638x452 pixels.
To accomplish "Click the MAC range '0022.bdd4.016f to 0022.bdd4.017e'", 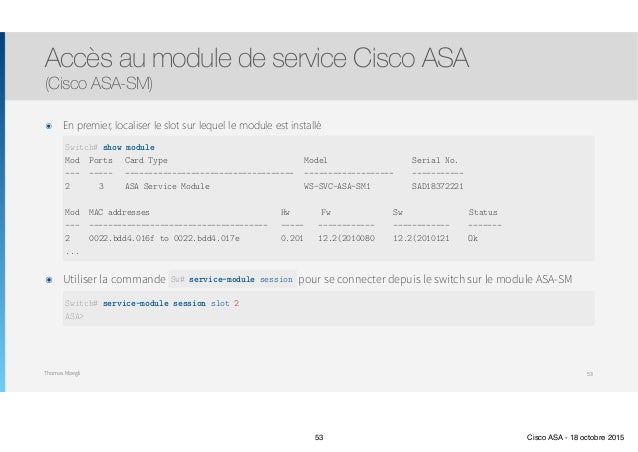I will point(164,238).
